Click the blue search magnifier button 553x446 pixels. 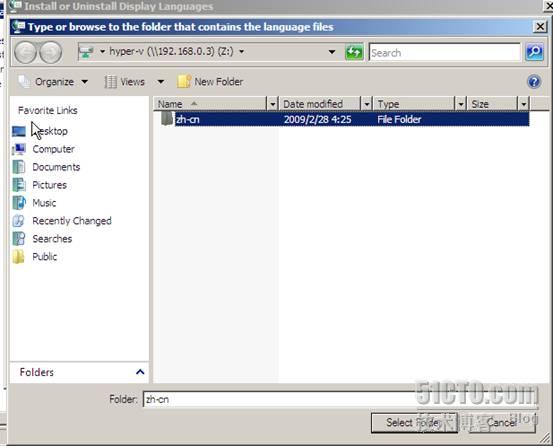(535, 53)
